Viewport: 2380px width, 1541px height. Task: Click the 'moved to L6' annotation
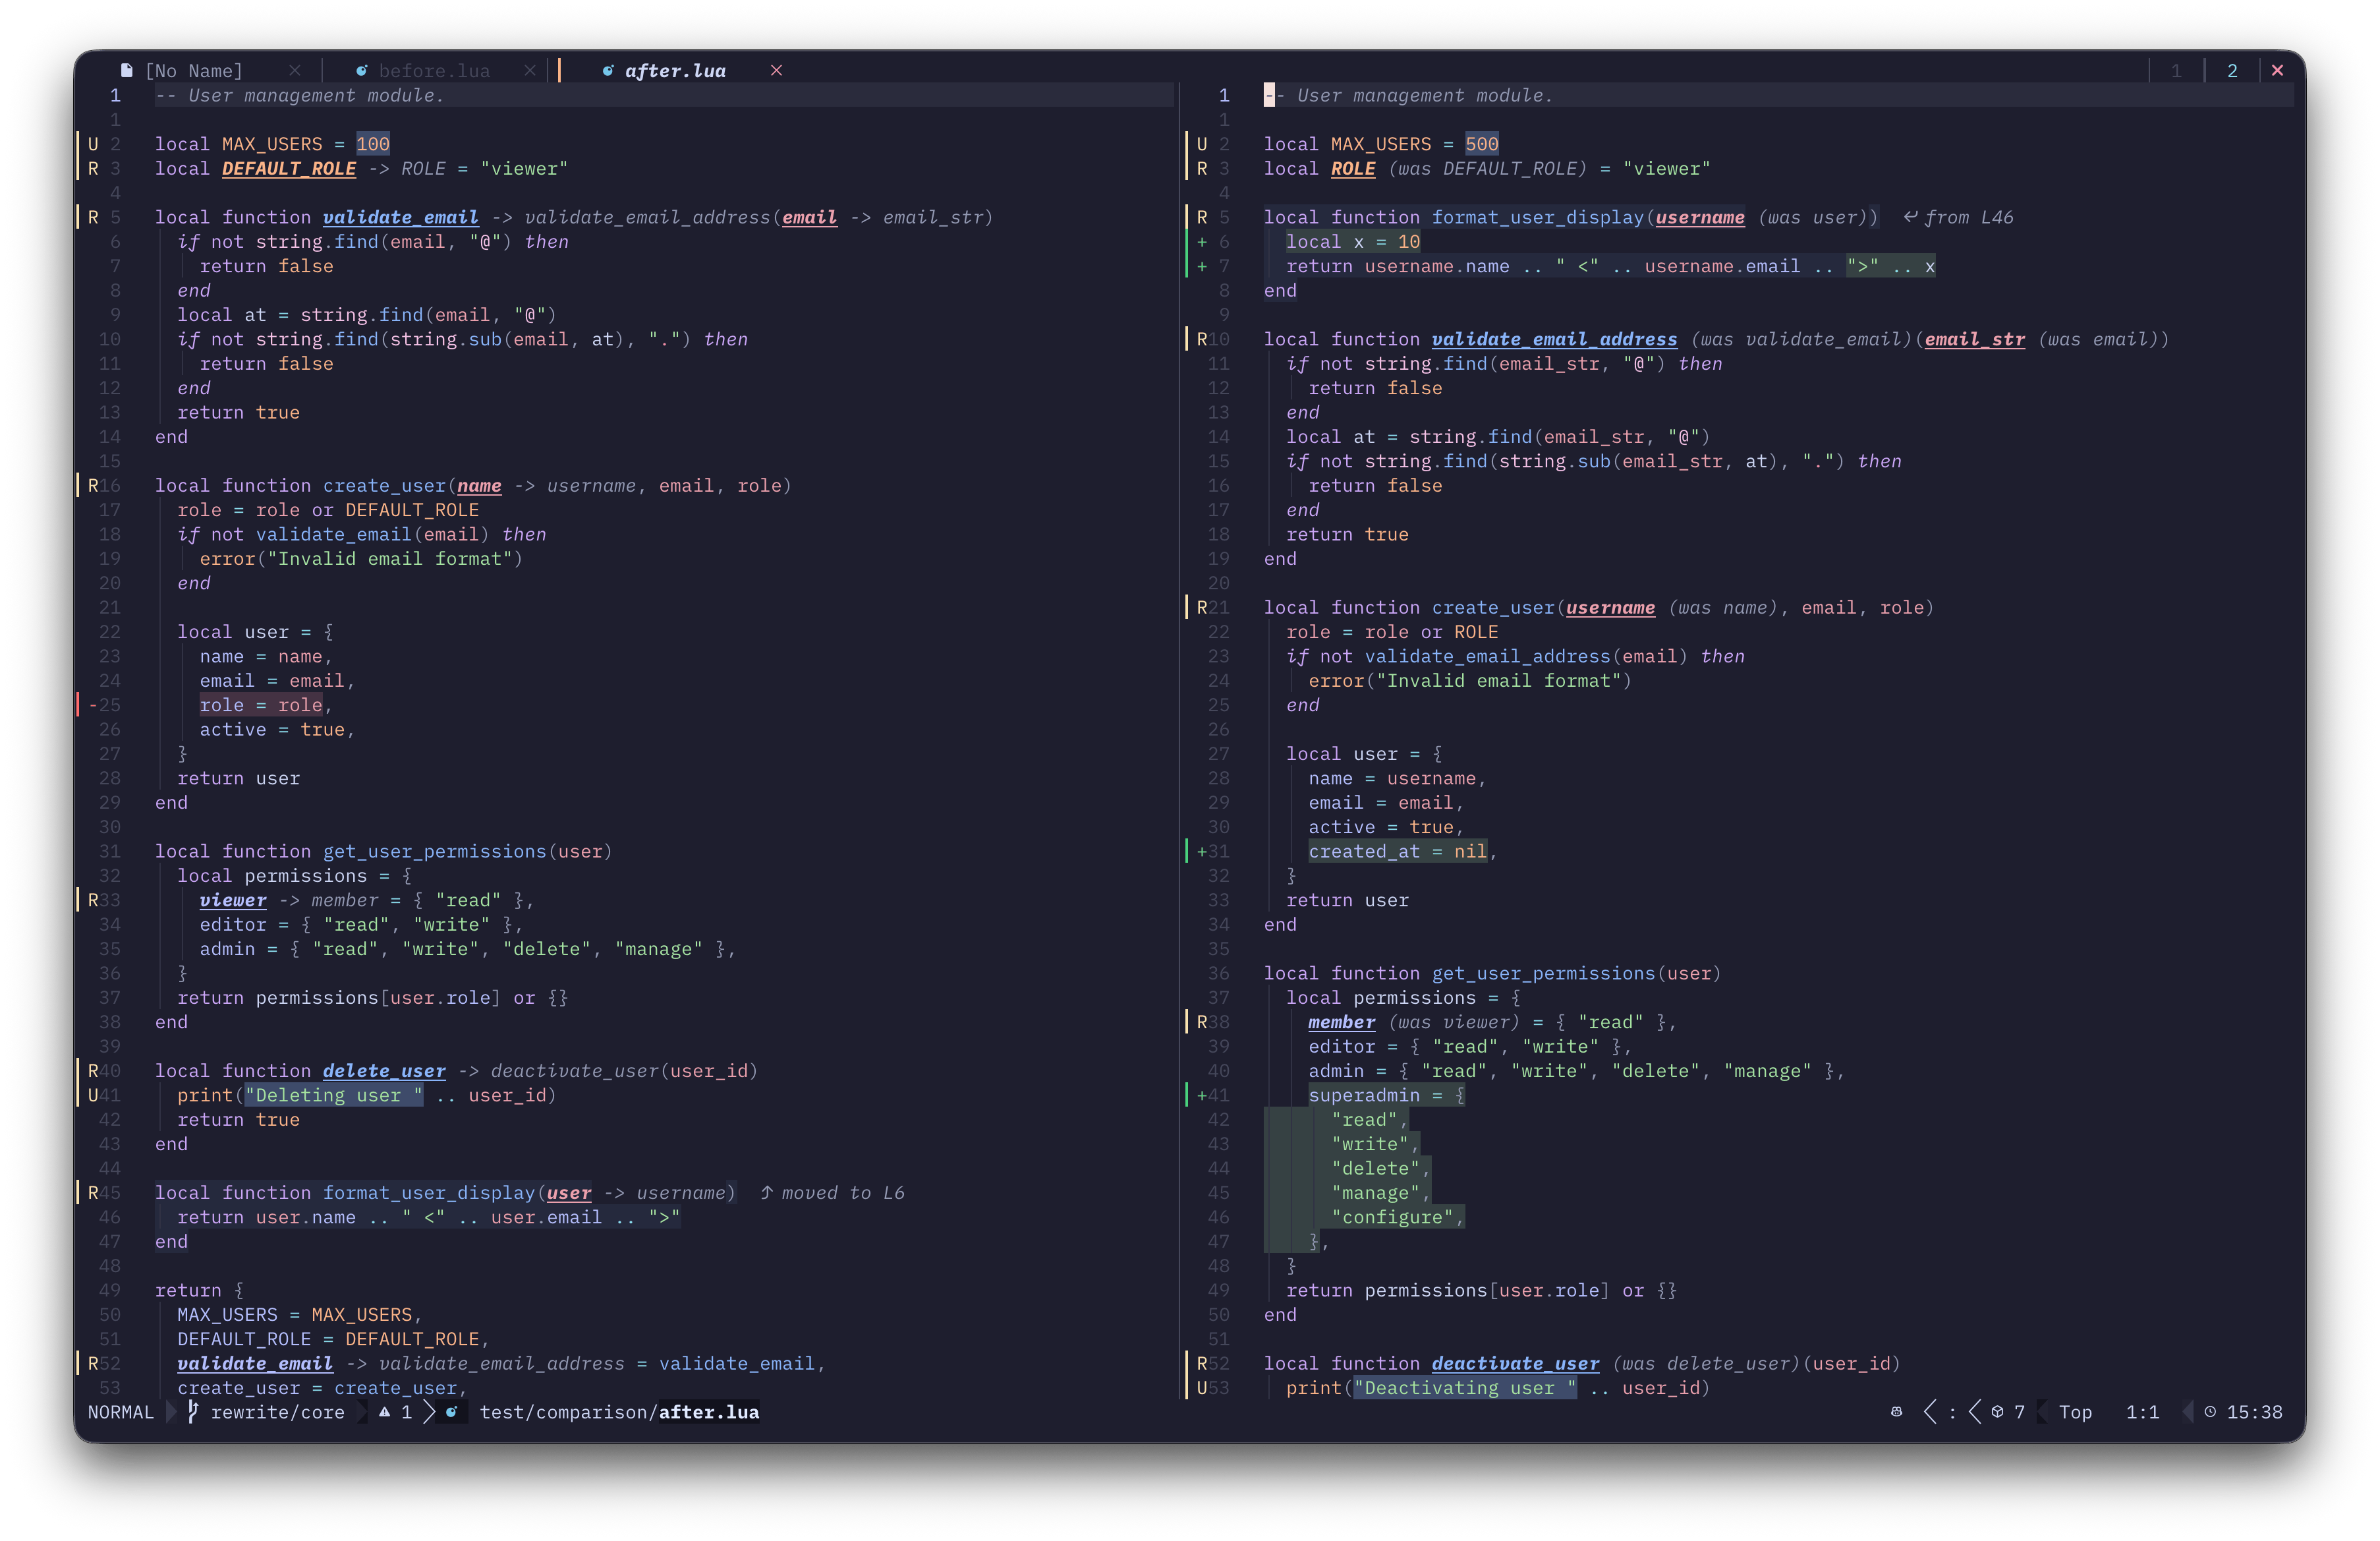tap(832, 1193)
